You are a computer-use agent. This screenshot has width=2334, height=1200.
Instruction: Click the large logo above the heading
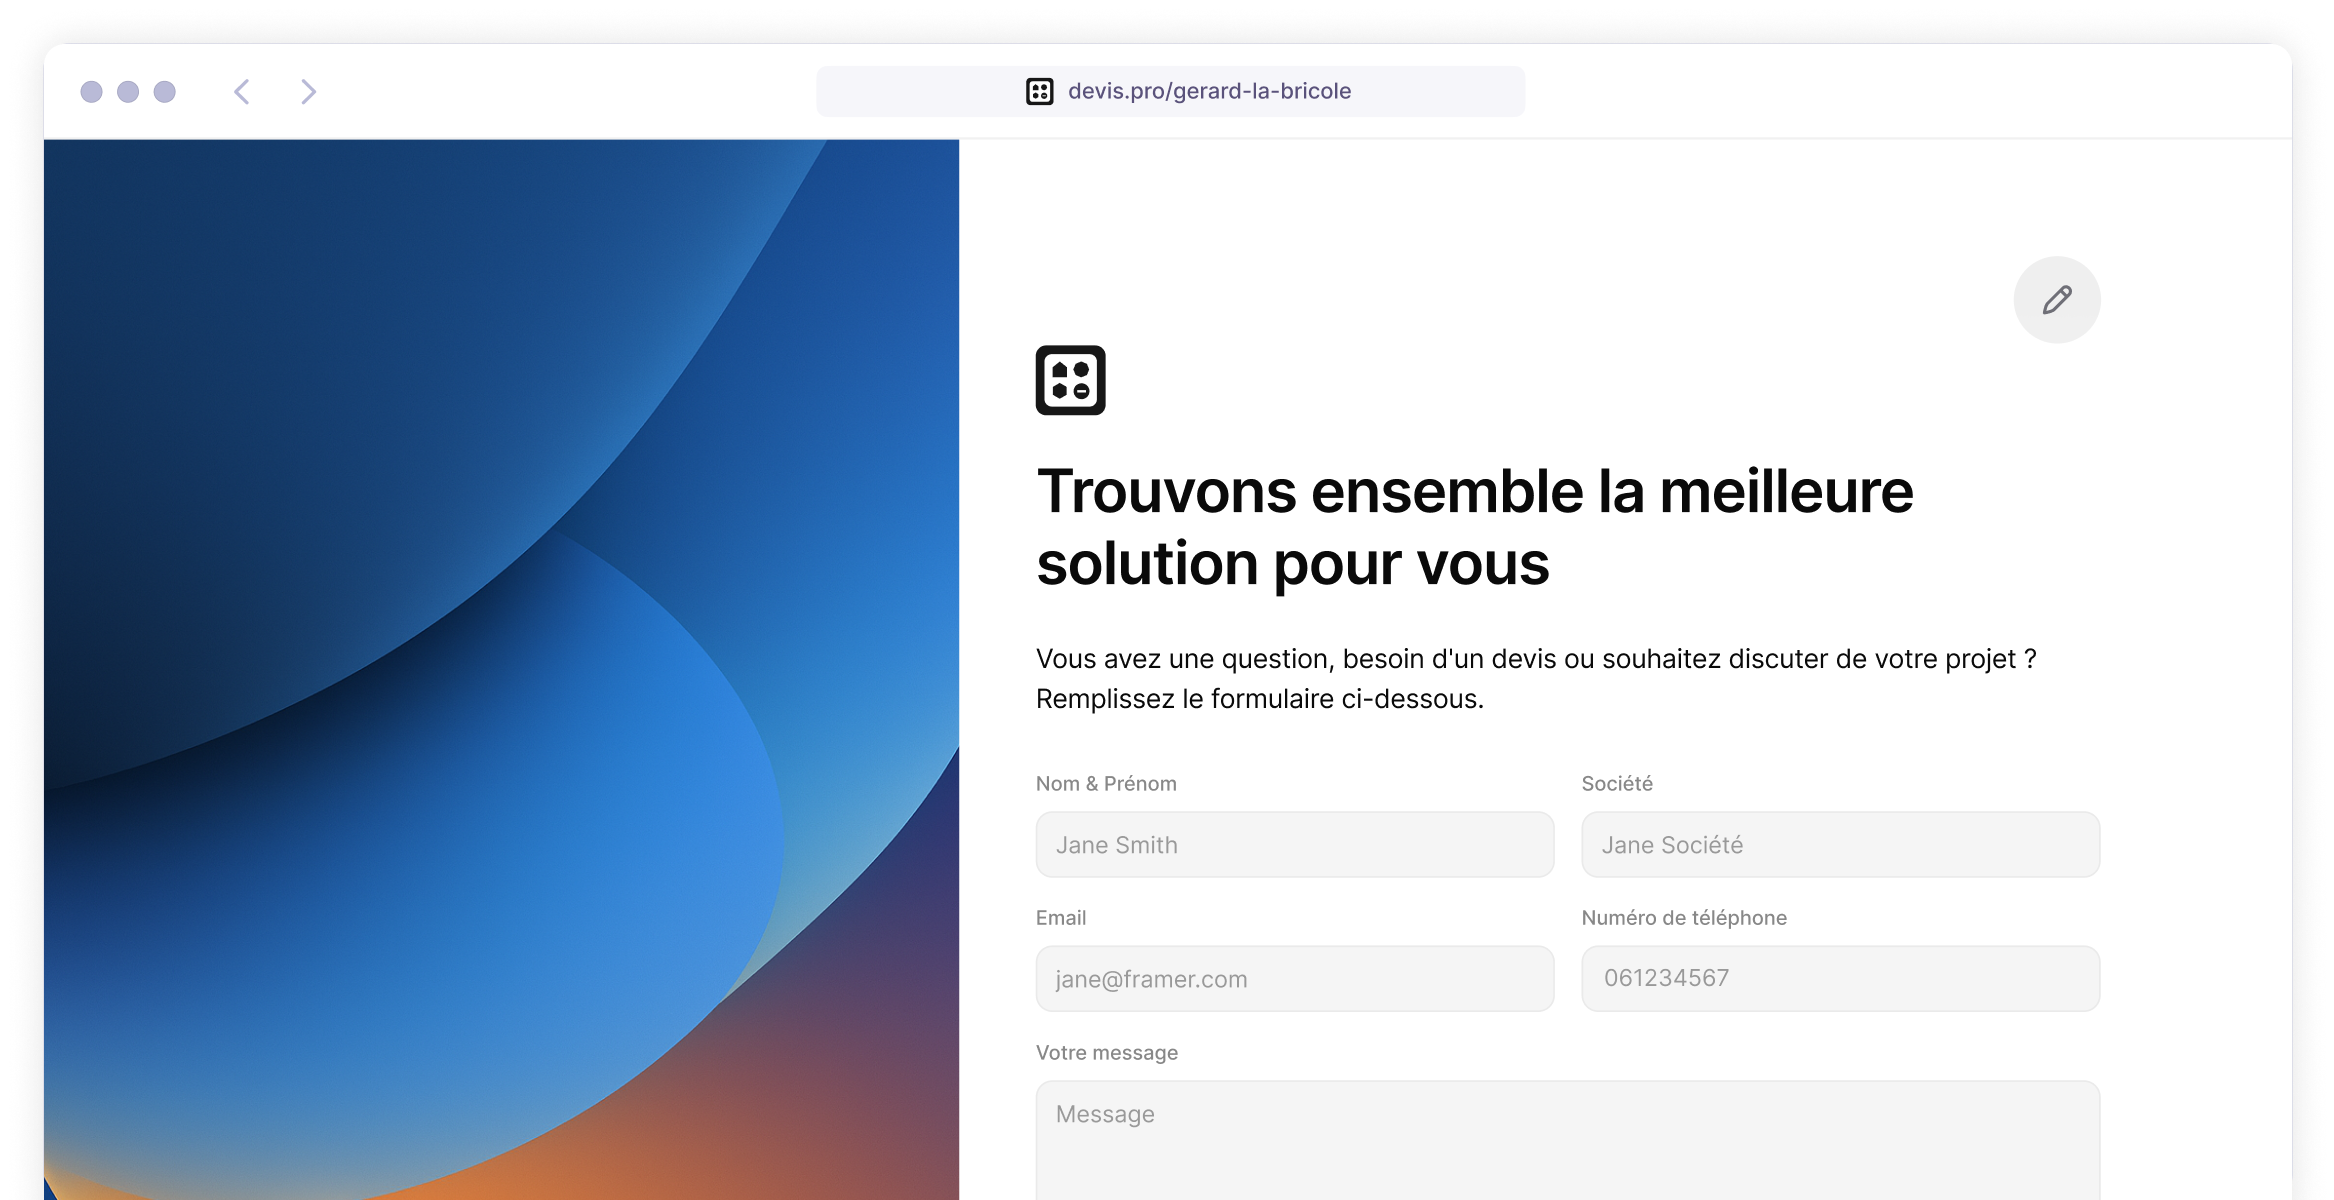pyautogui.click(x=1070, y=380)
